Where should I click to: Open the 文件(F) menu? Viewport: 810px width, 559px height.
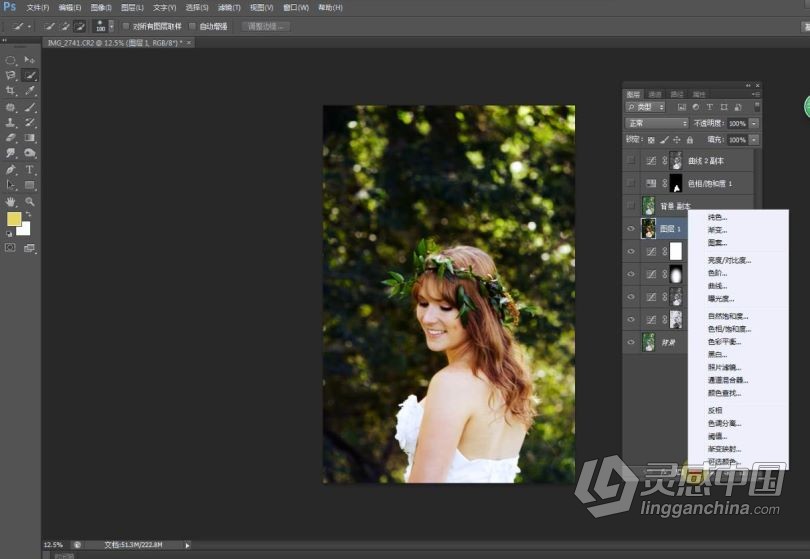[x=38, y=8]
